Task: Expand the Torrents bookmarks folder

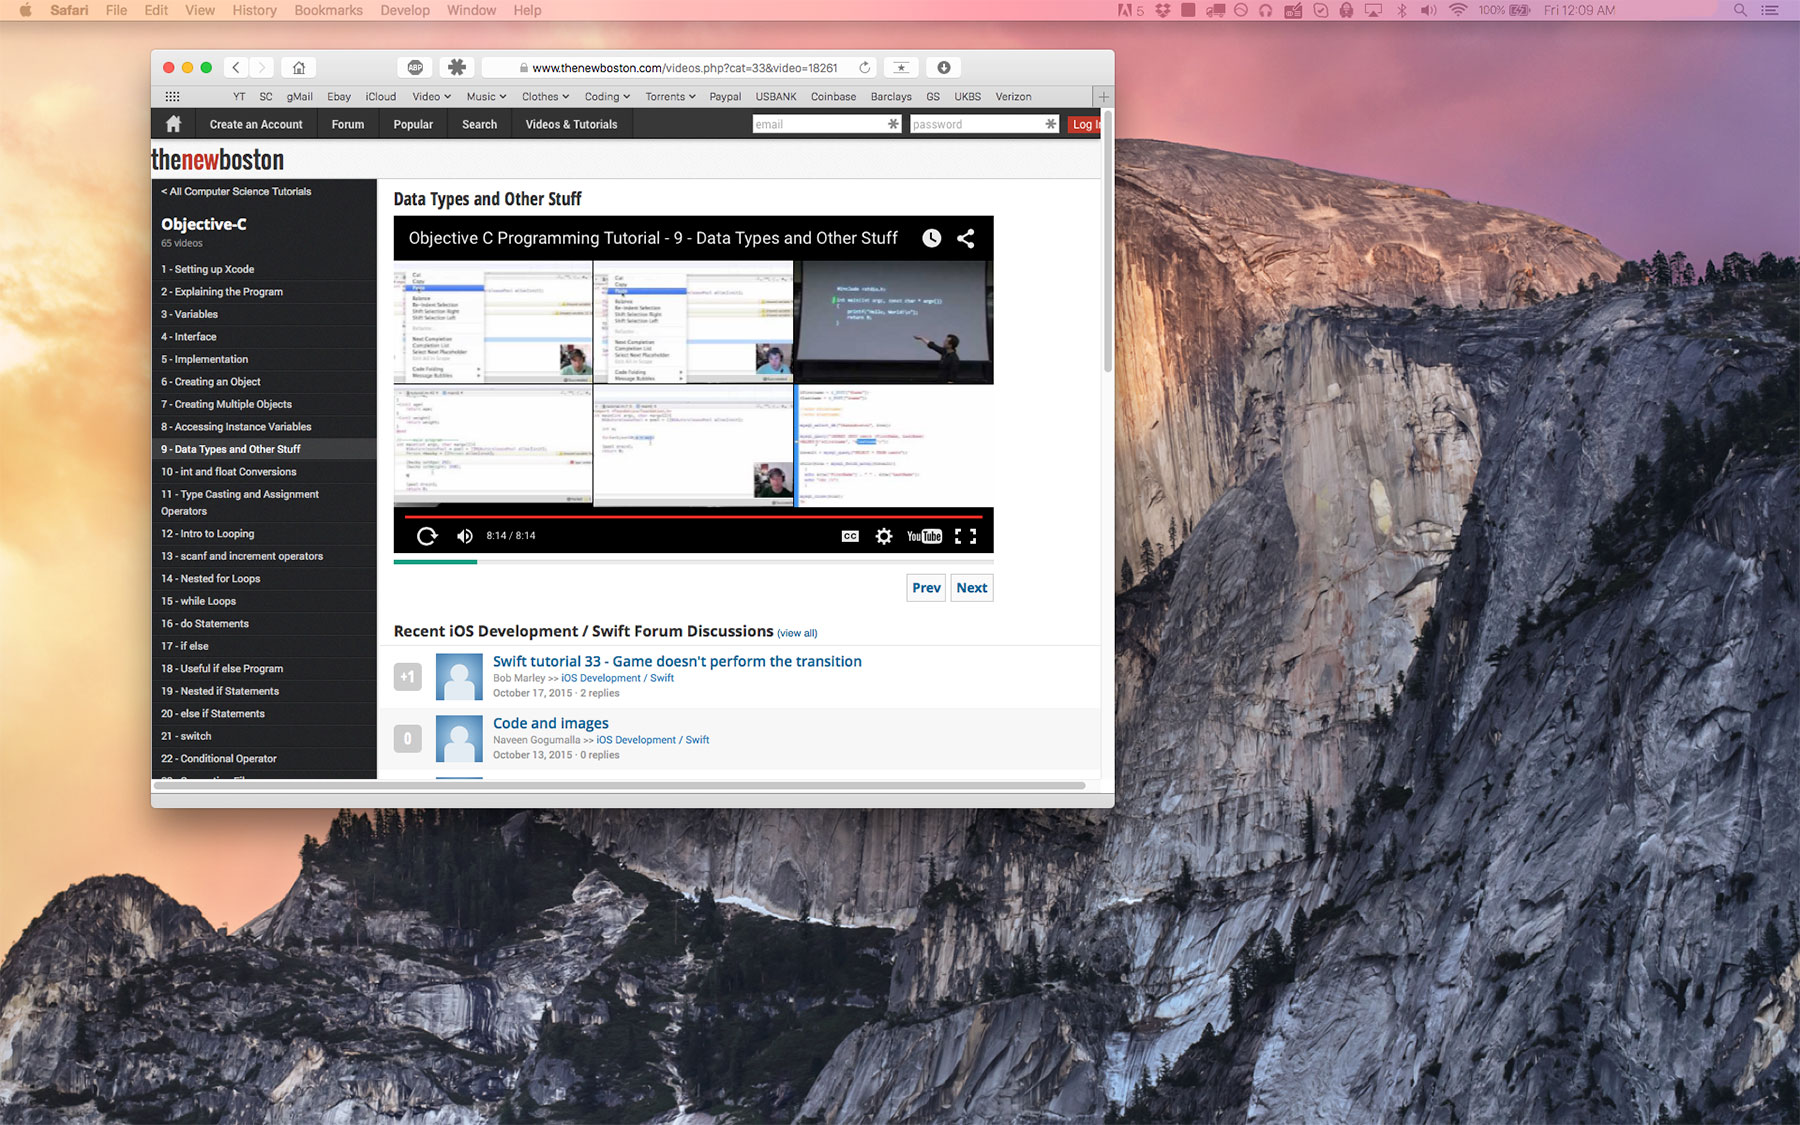Action: click(x=670, y=97)
